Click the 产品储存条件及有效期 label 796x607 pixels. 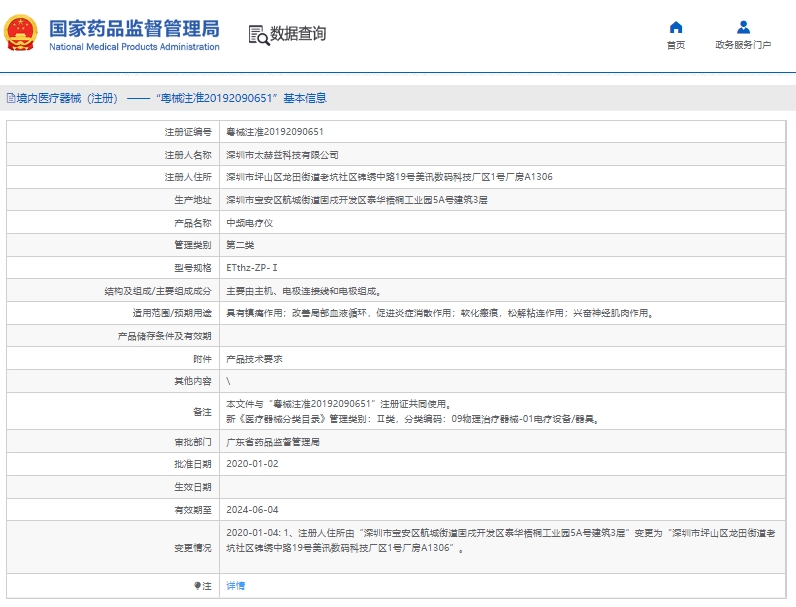click(x=164, y=336)
